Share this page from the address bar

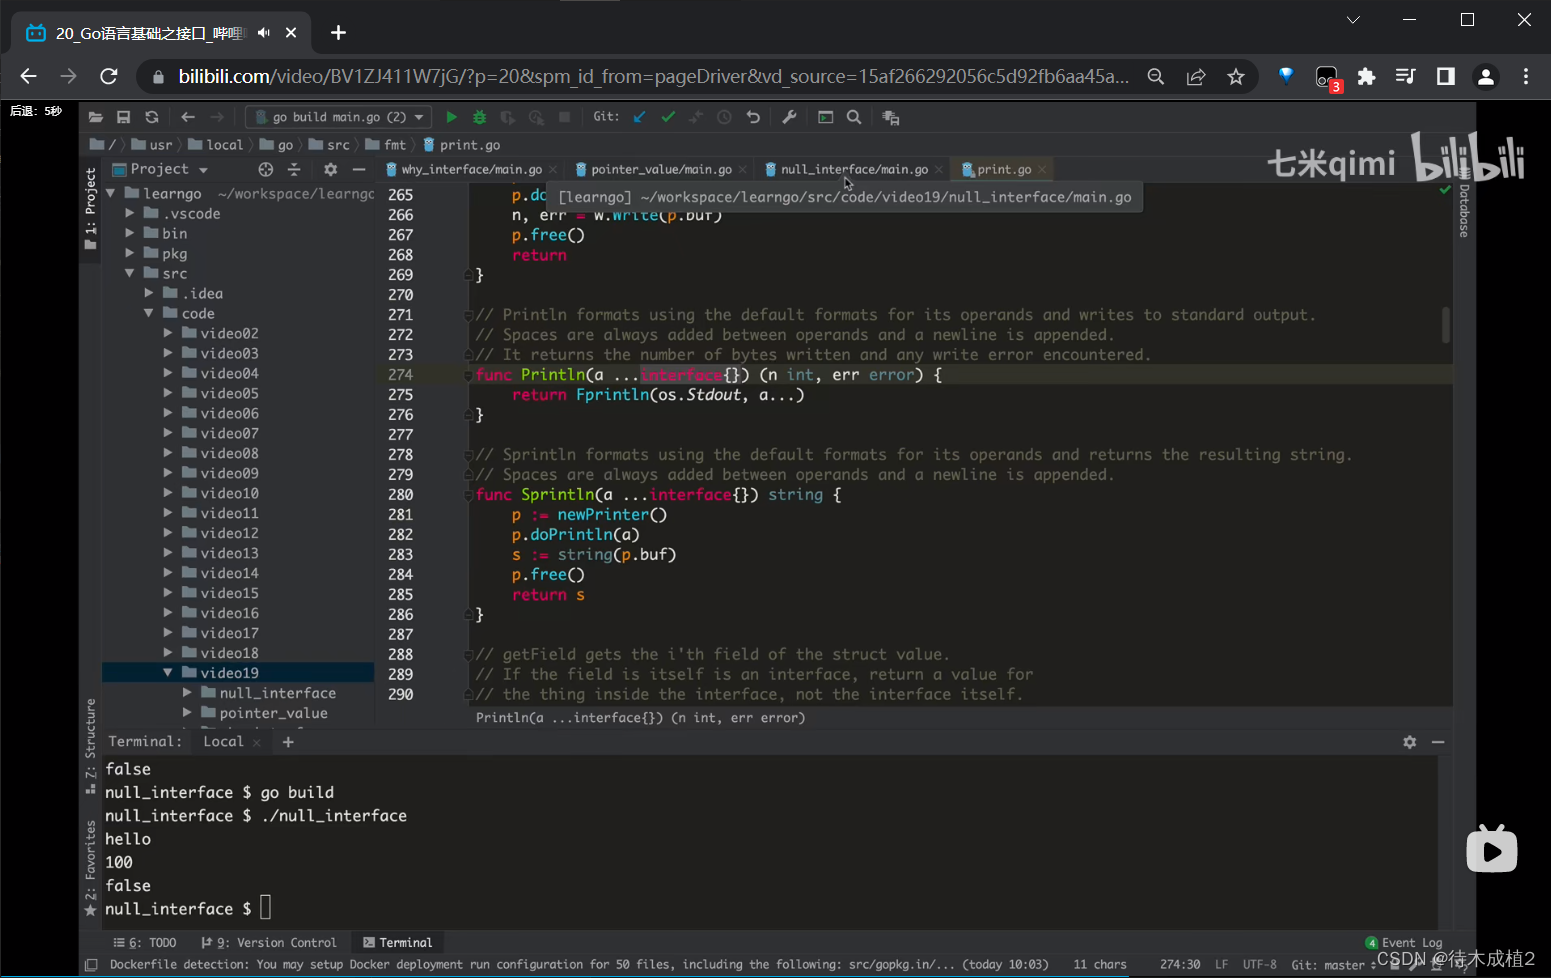click(1196, 77)
